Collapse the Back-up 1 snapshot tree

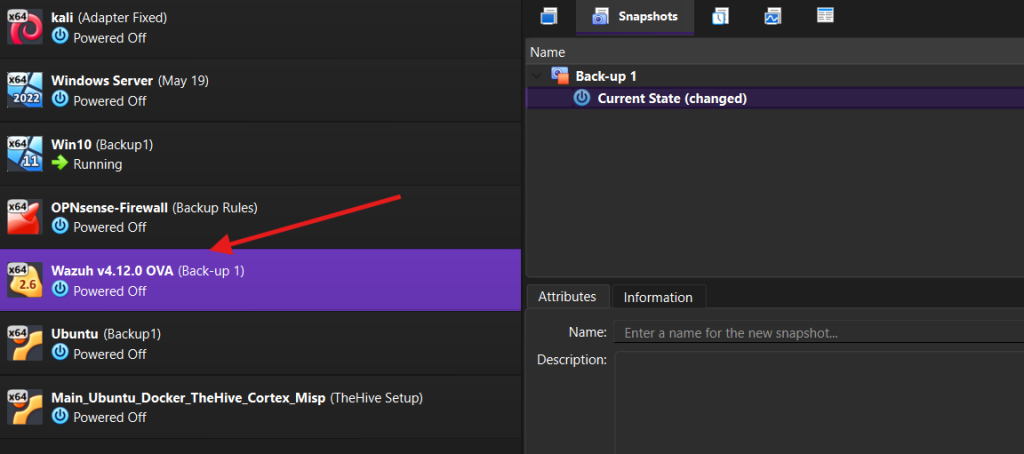tap(537, 76)
